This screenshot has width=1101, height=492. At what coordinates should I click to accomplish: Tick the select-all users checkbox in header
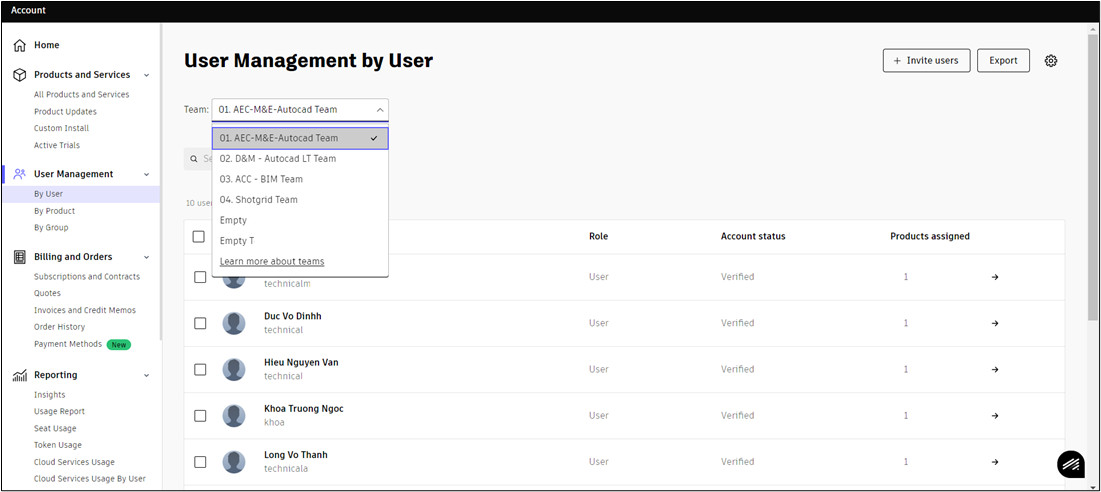pyautogui.click(x=199, y=237)
